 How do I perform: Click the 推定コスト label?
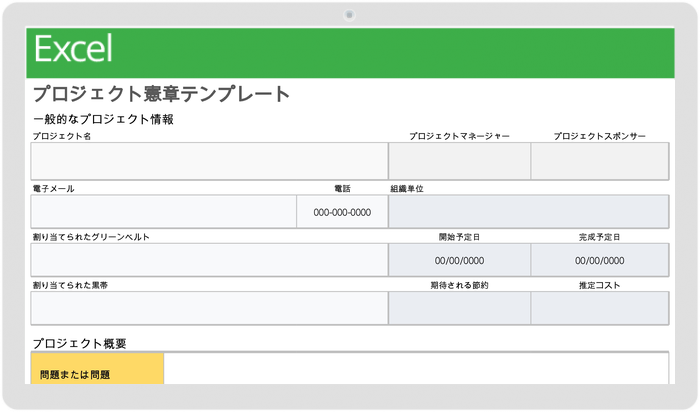(600, 285)
